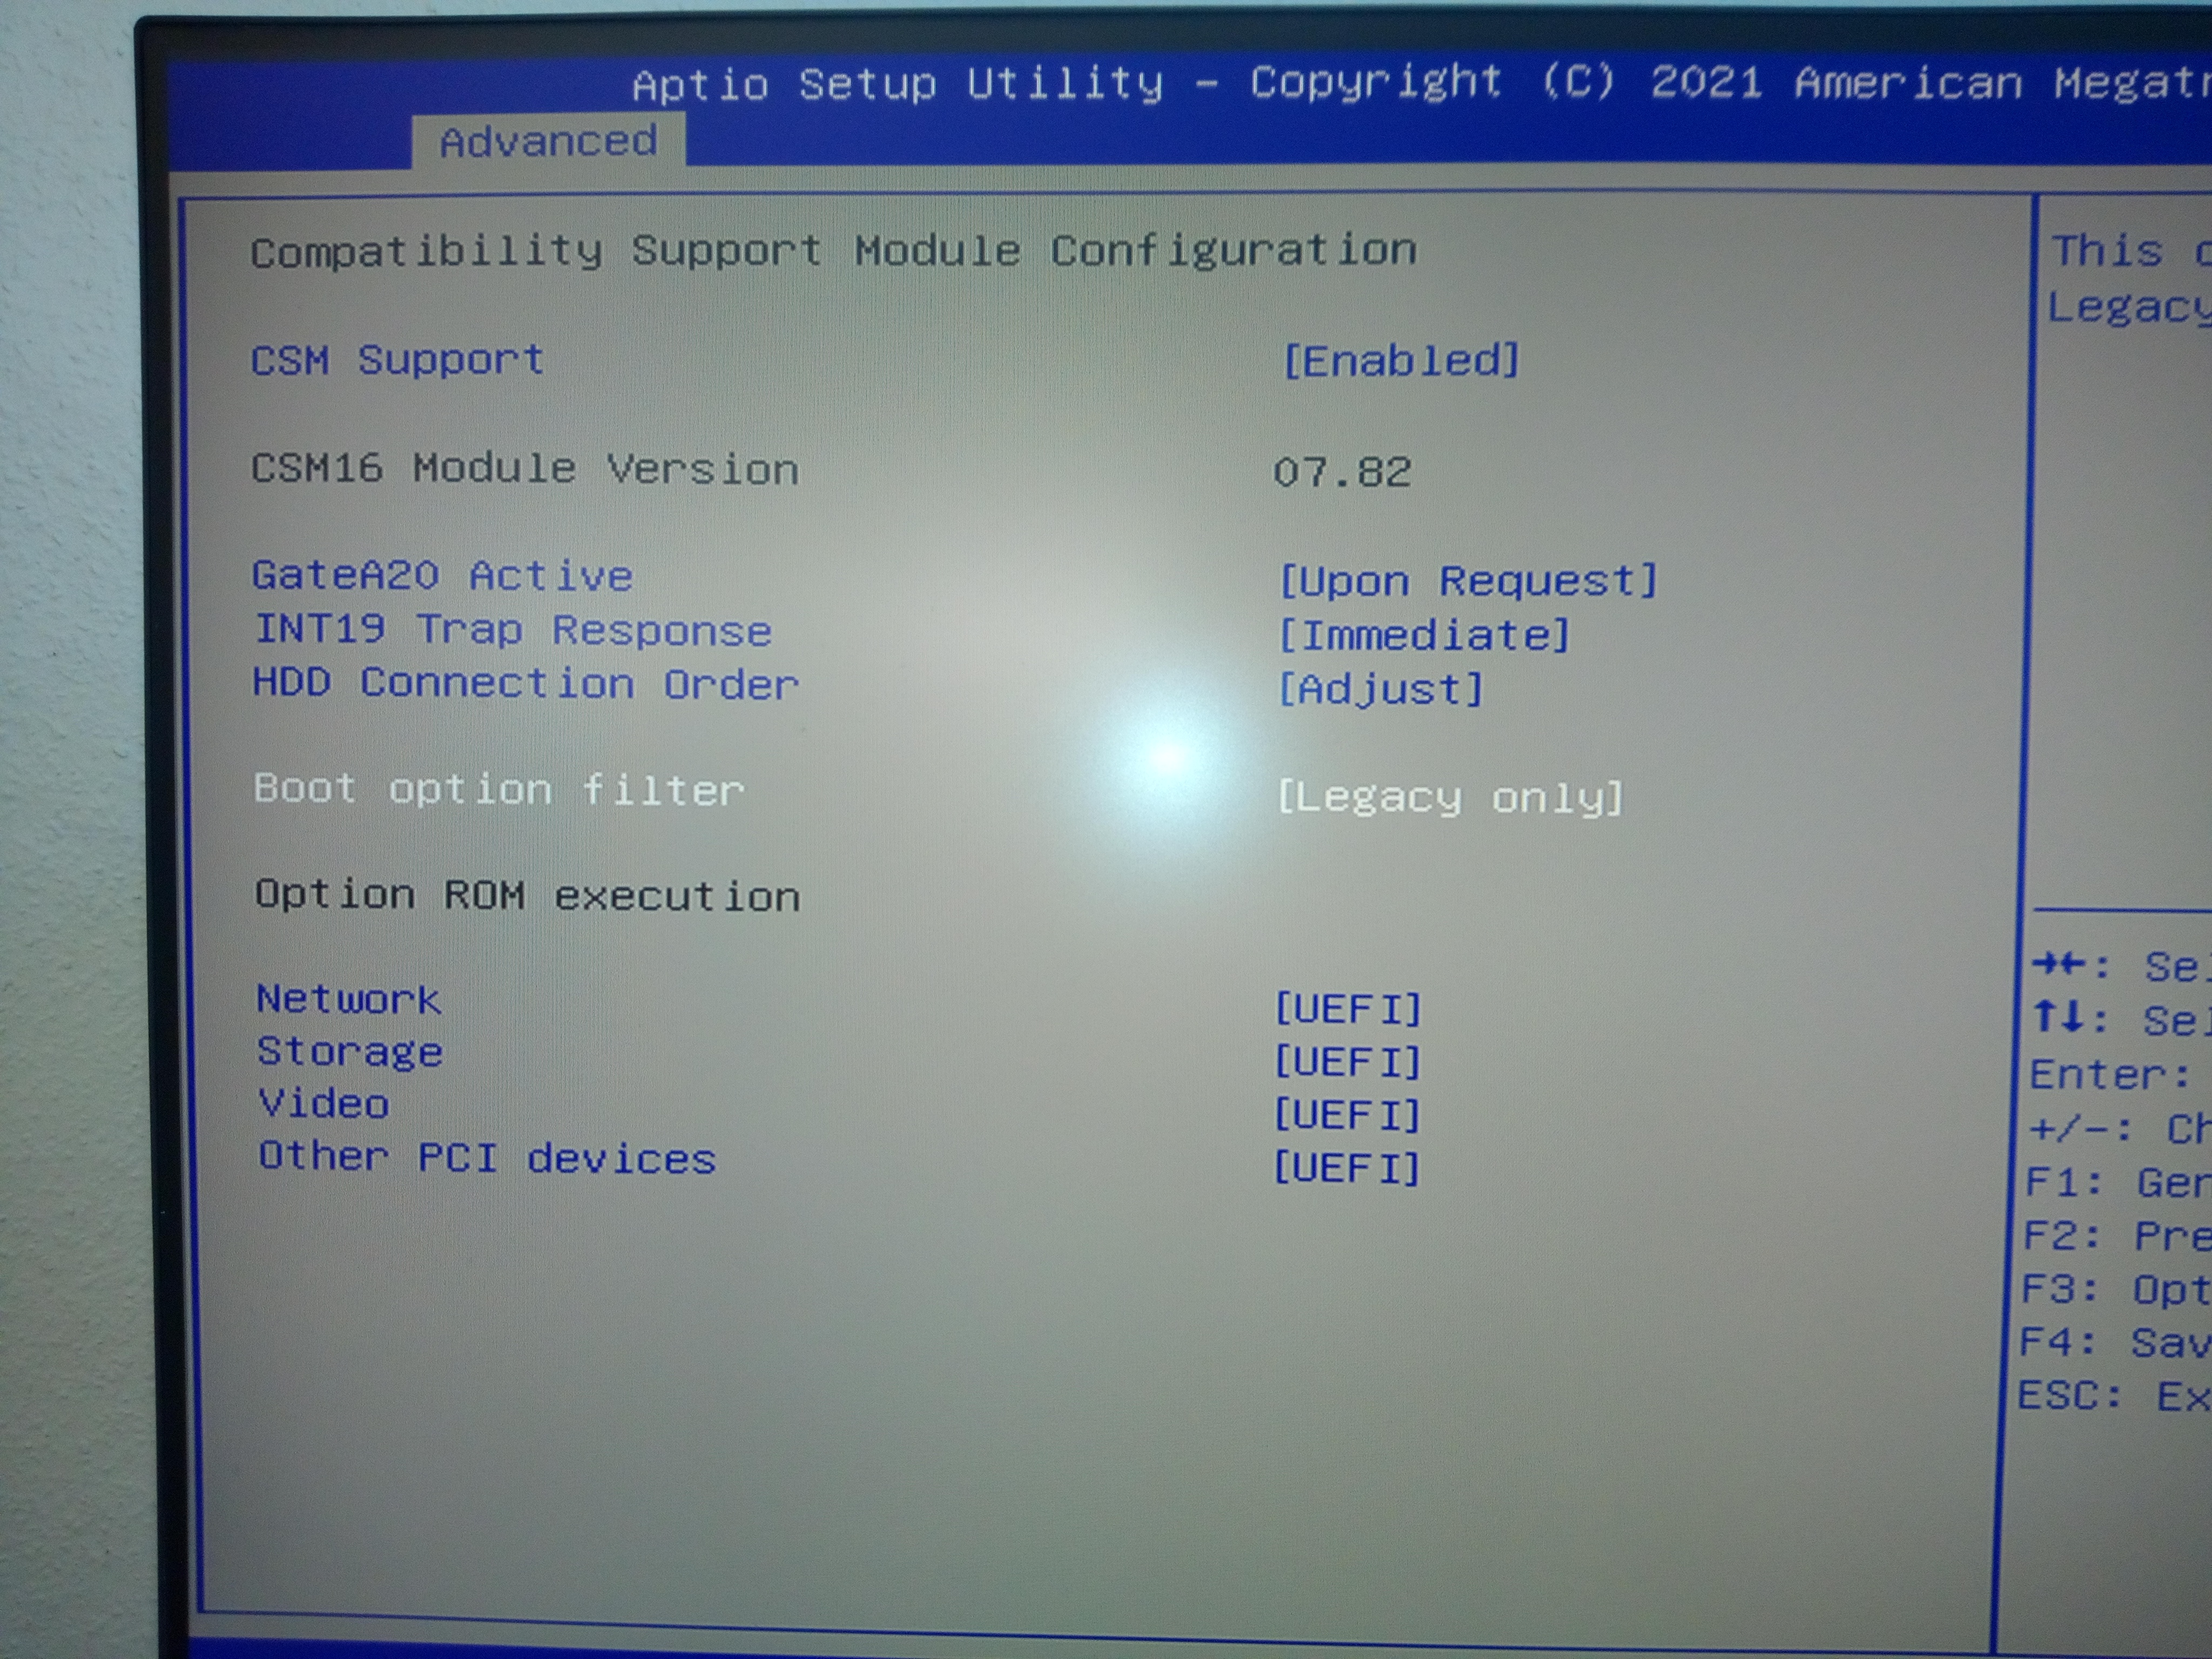Select the Network option ROM setting
Viewport: 2212px width, 1659px height.
348,999
